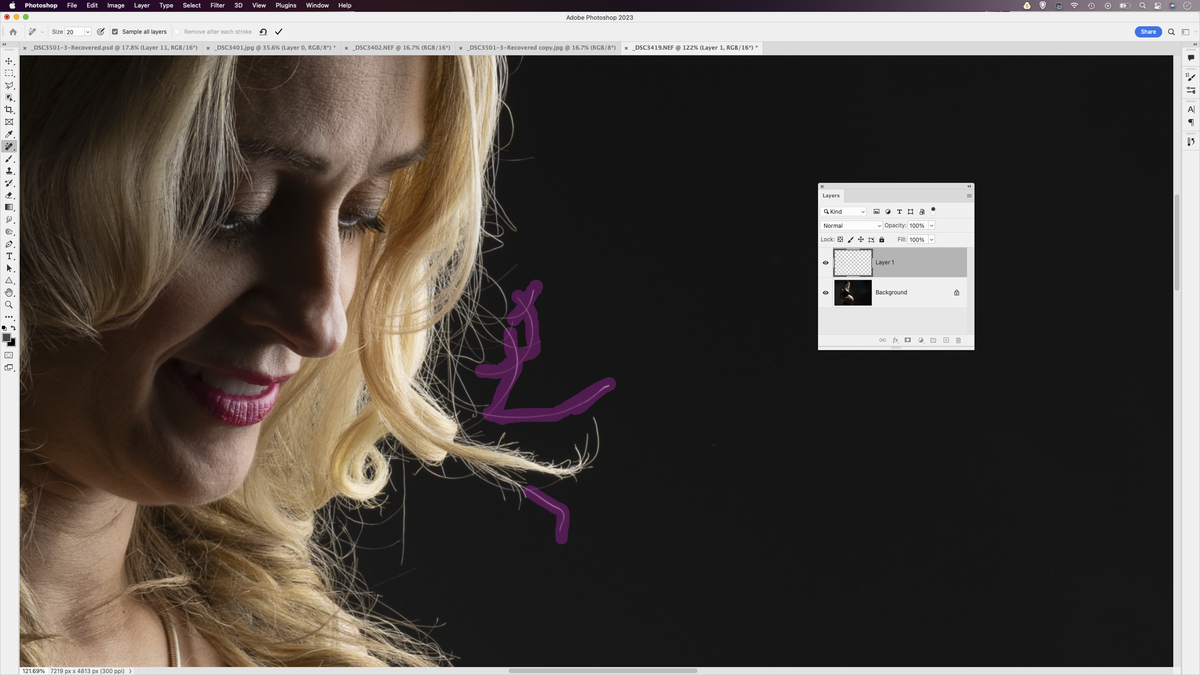Select the Crop tool
The height and width of the screenshot is (675, 1200).
click(x=9, y=109)
